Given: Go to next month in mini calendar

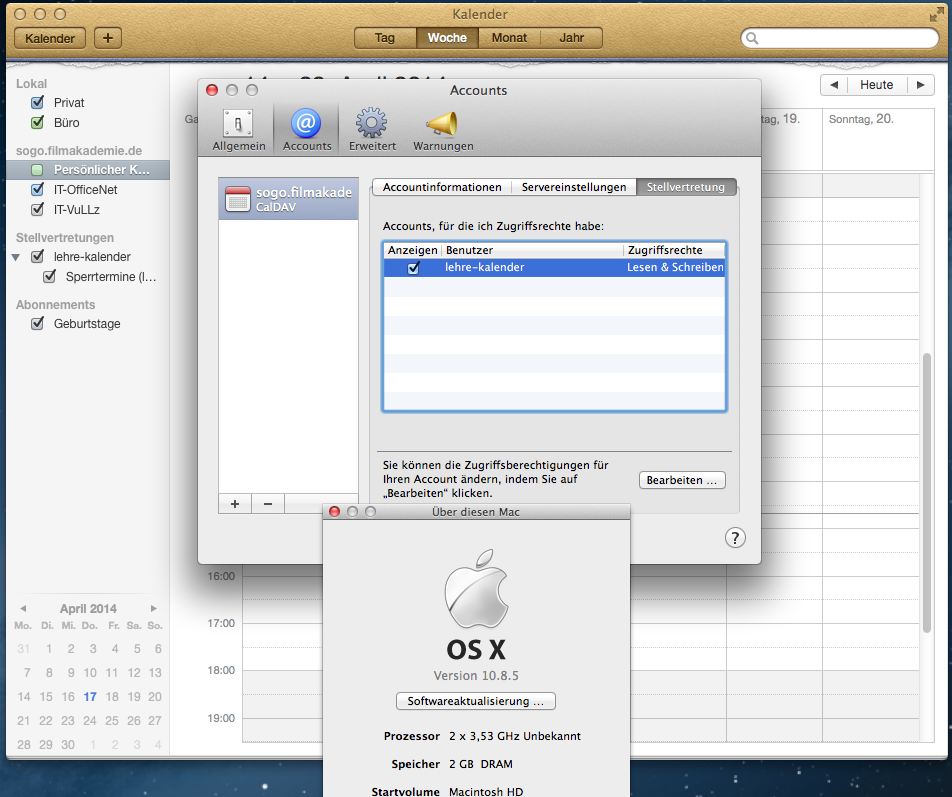Looking at the screenshot, I should (154, 608).
